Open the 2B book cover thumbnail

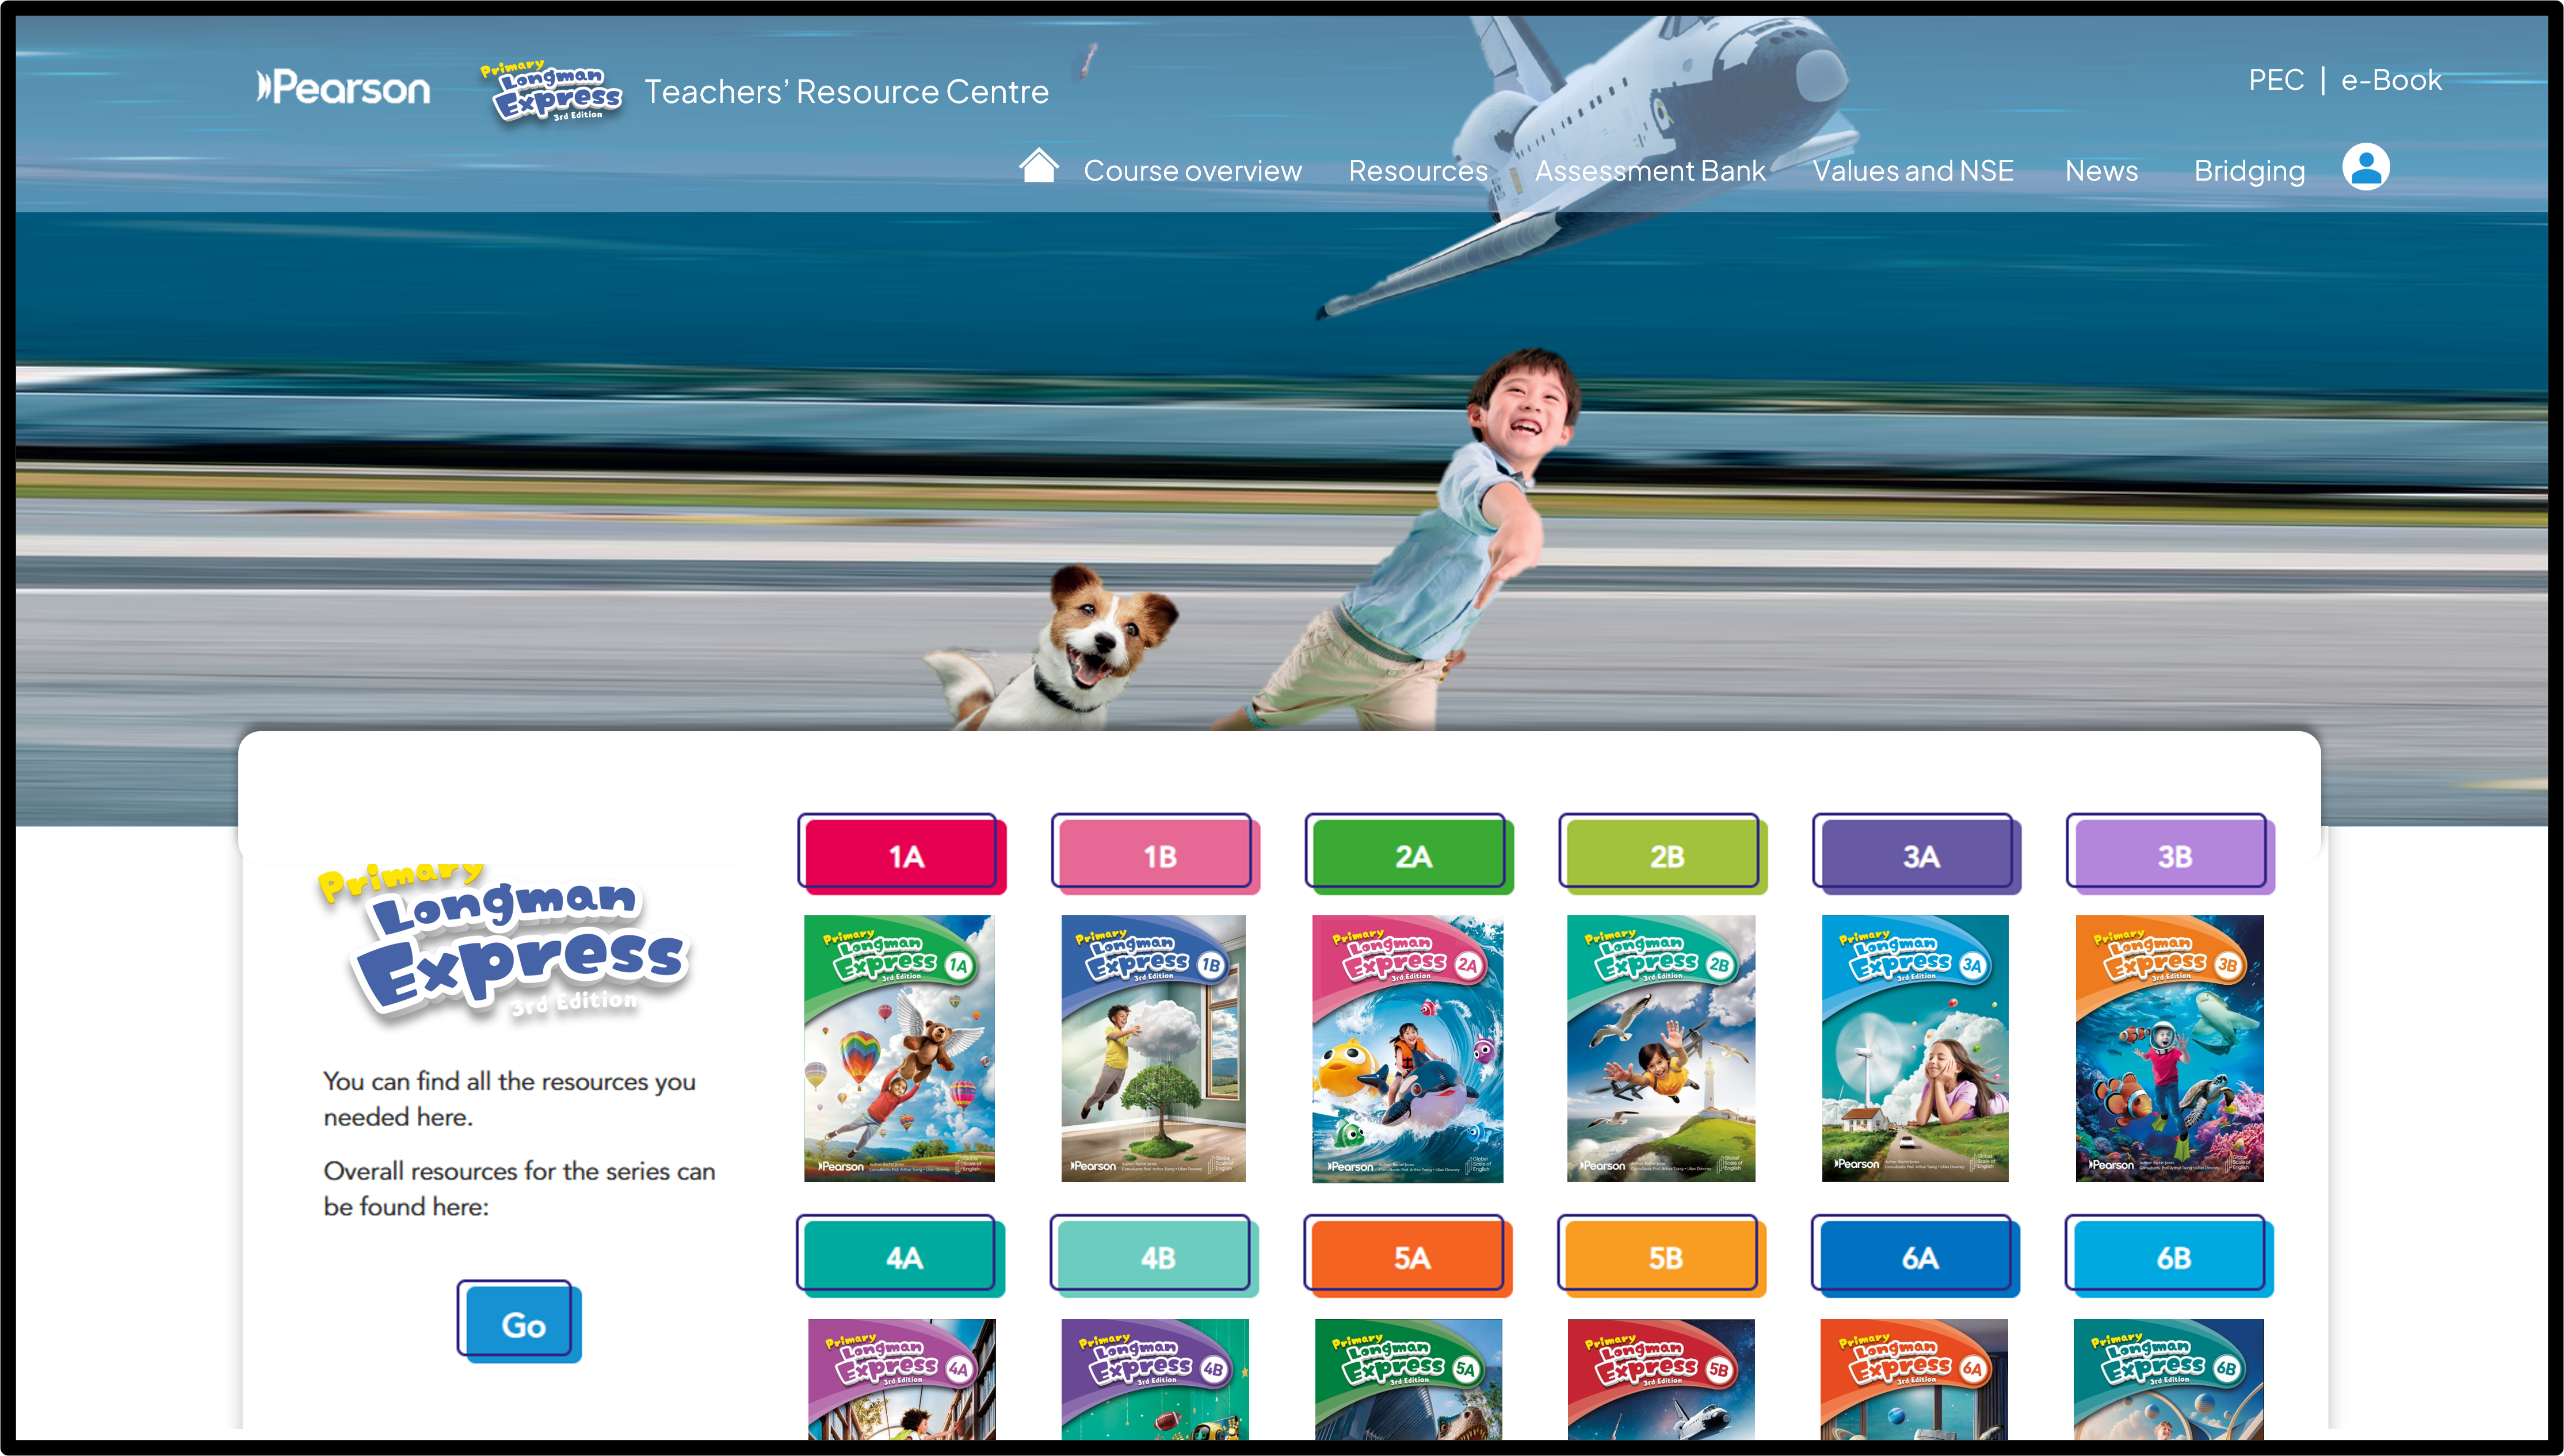1660,1048
